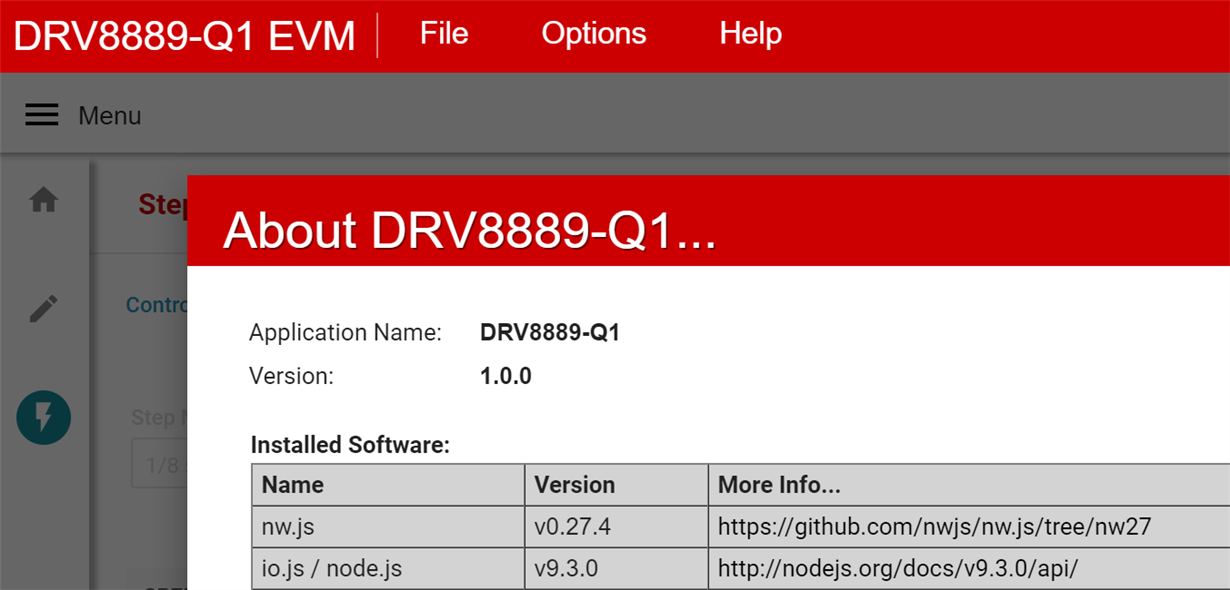Go to the Home sidebar icon

[x=43, y=201]
